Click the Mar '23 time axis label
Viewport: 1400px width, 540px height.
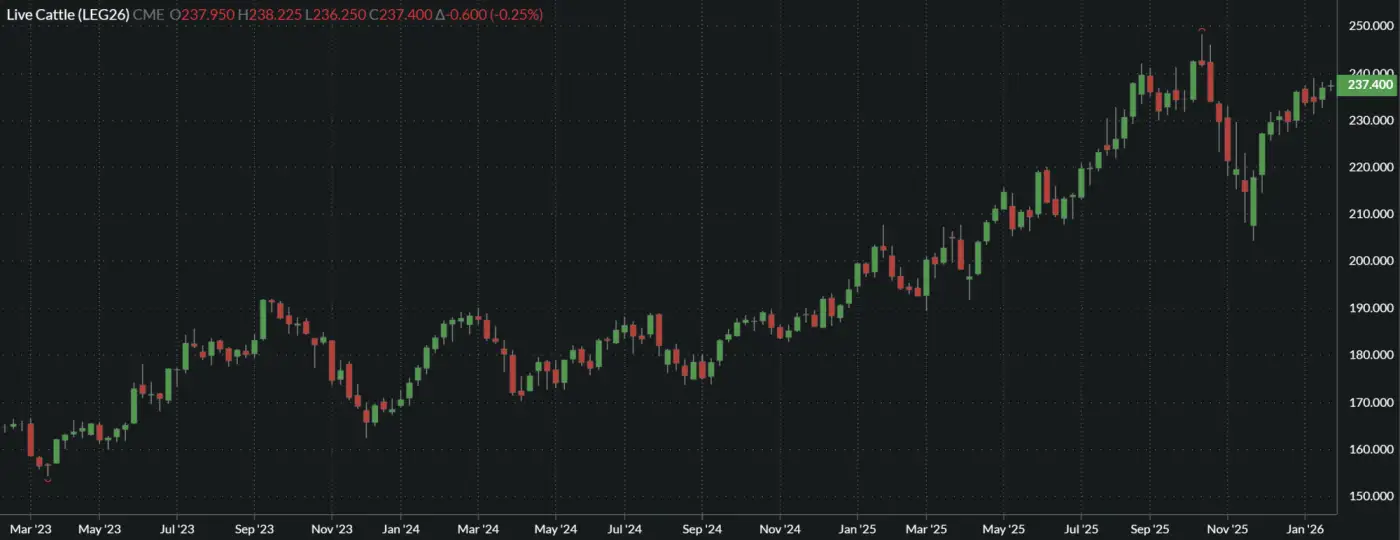coord(30,528)
